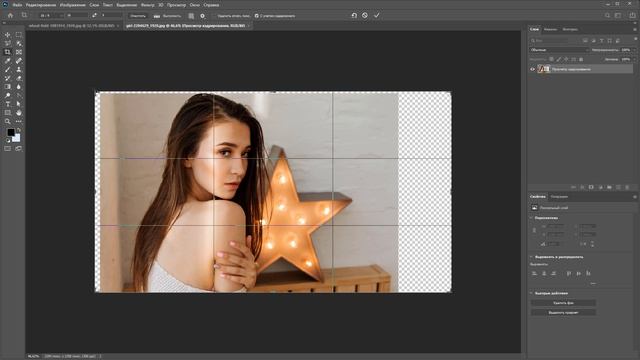Image resolution: width=640 pixels, height=360 pixels.
Task: Toggle layer filtering switch on
Action: coord(636,39)
